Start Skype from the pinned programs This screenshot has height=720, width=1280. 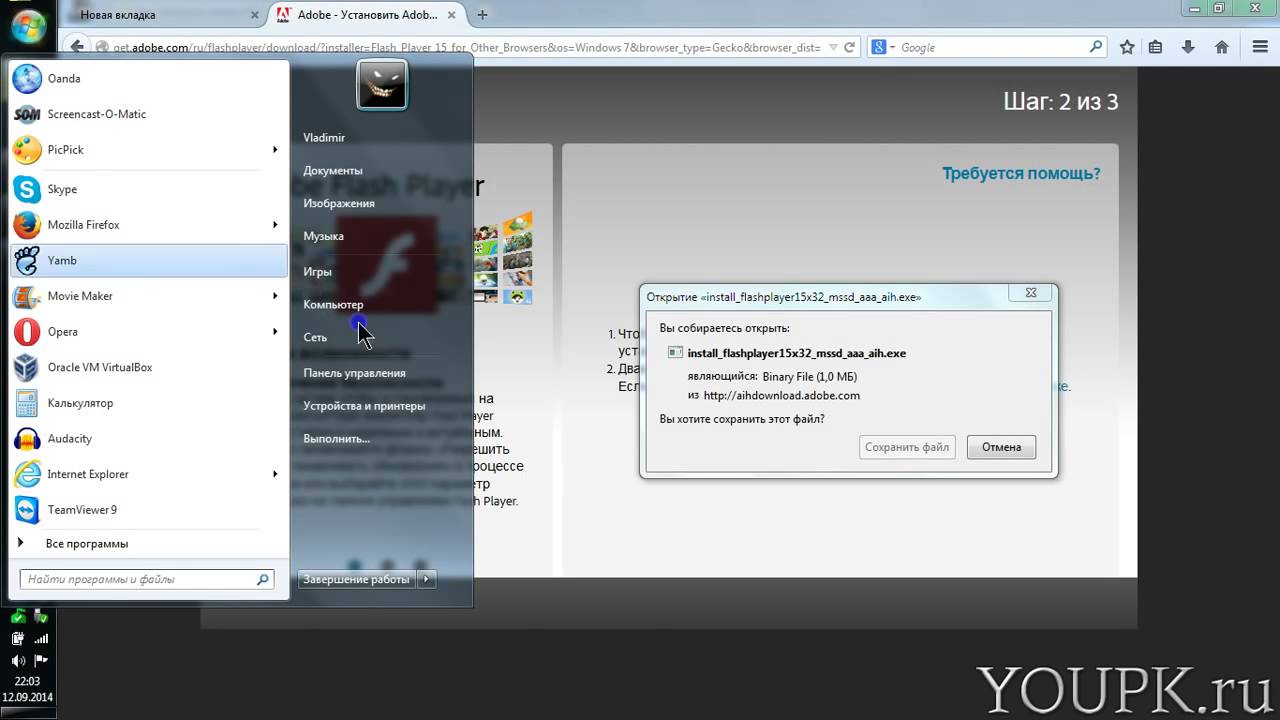pos(149,189)
